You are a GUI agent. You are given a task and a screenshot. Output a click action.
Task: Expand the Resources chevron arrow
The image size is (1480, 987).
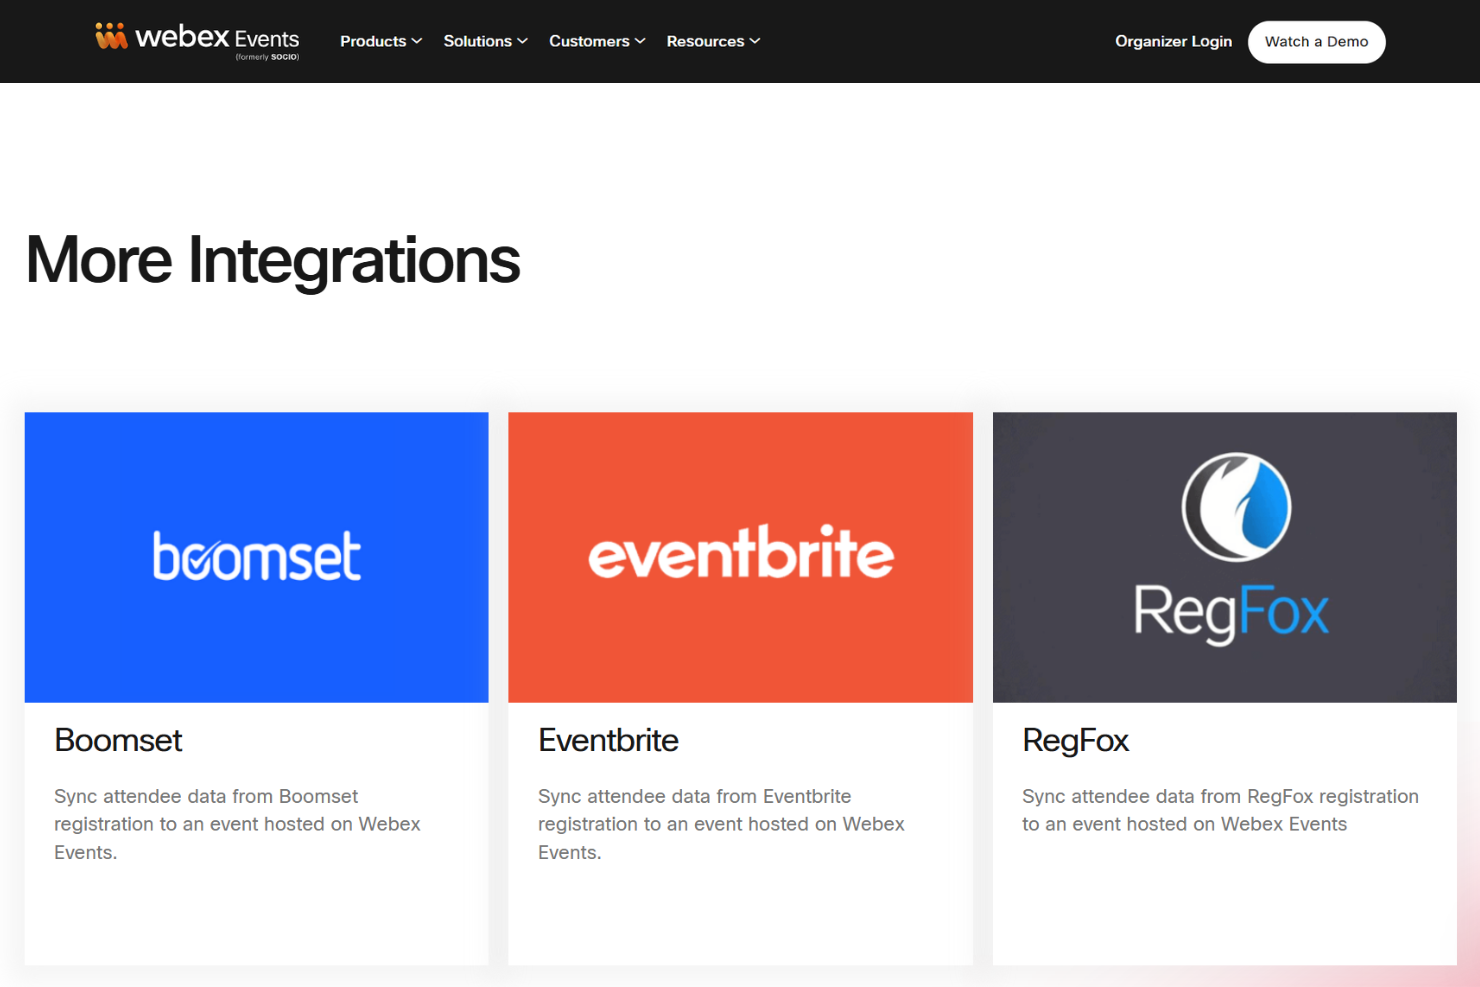[755, 41]
